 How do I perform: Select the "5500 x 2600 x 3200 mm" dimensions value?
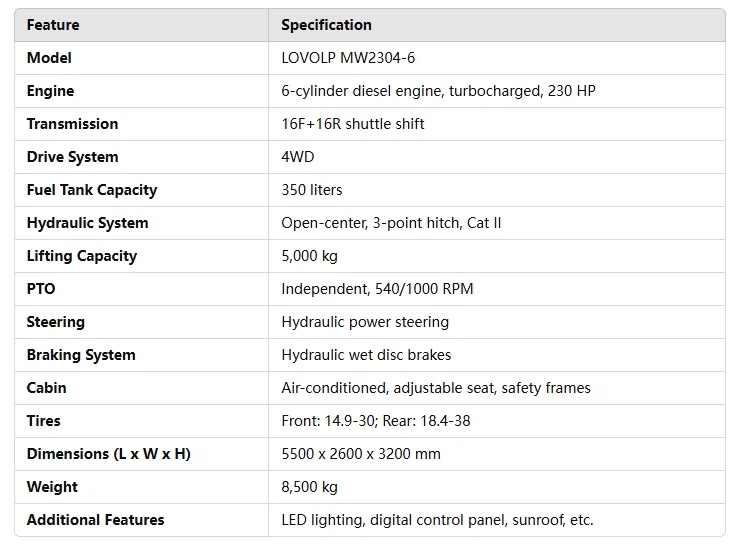361,454
